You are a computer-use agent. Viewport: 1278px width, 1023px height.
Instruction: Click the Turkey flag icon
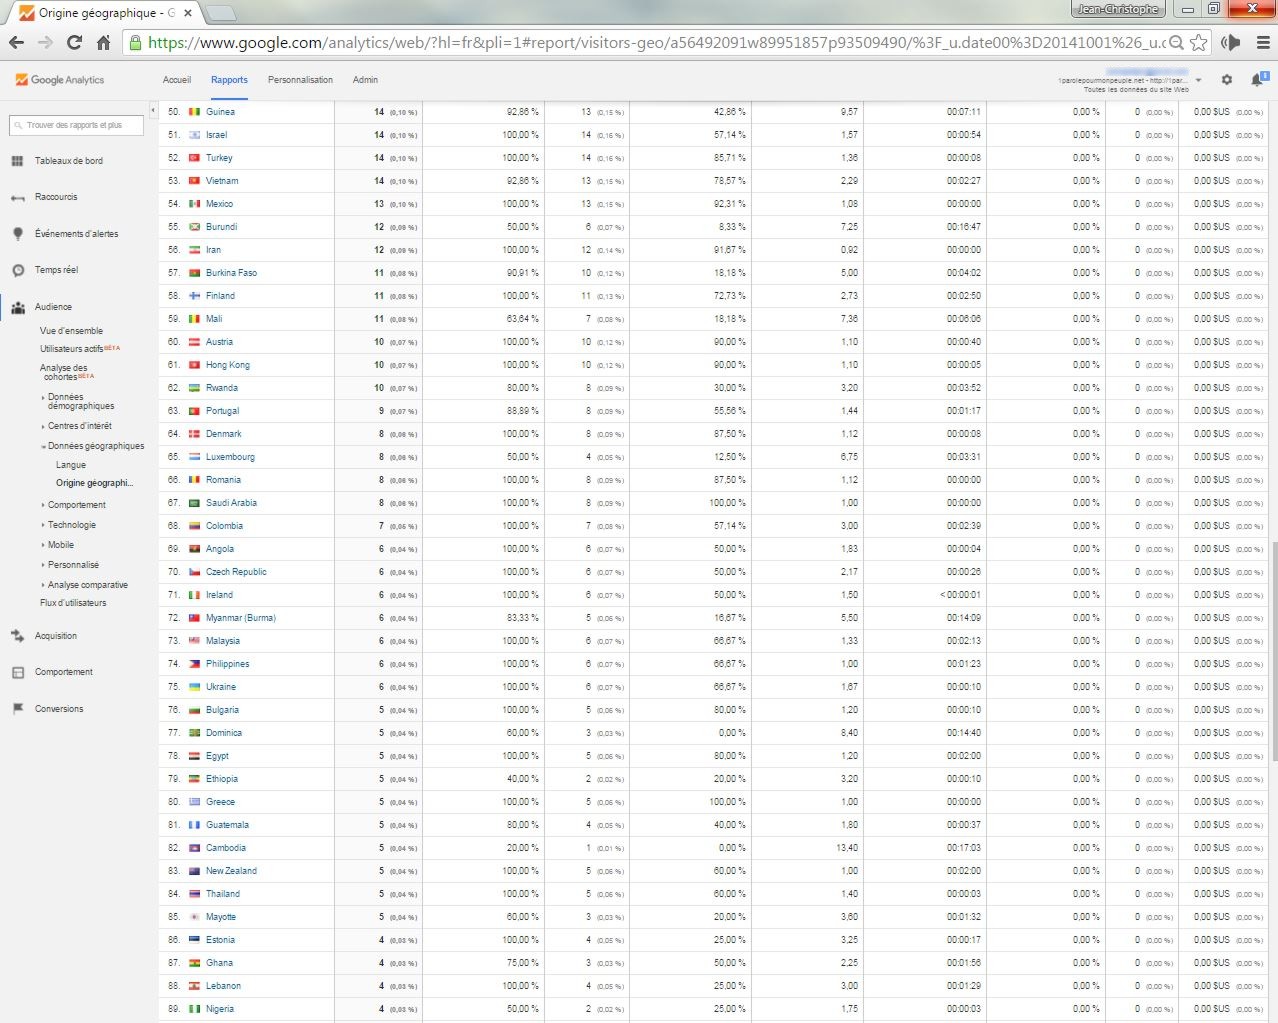pos(195,158)
